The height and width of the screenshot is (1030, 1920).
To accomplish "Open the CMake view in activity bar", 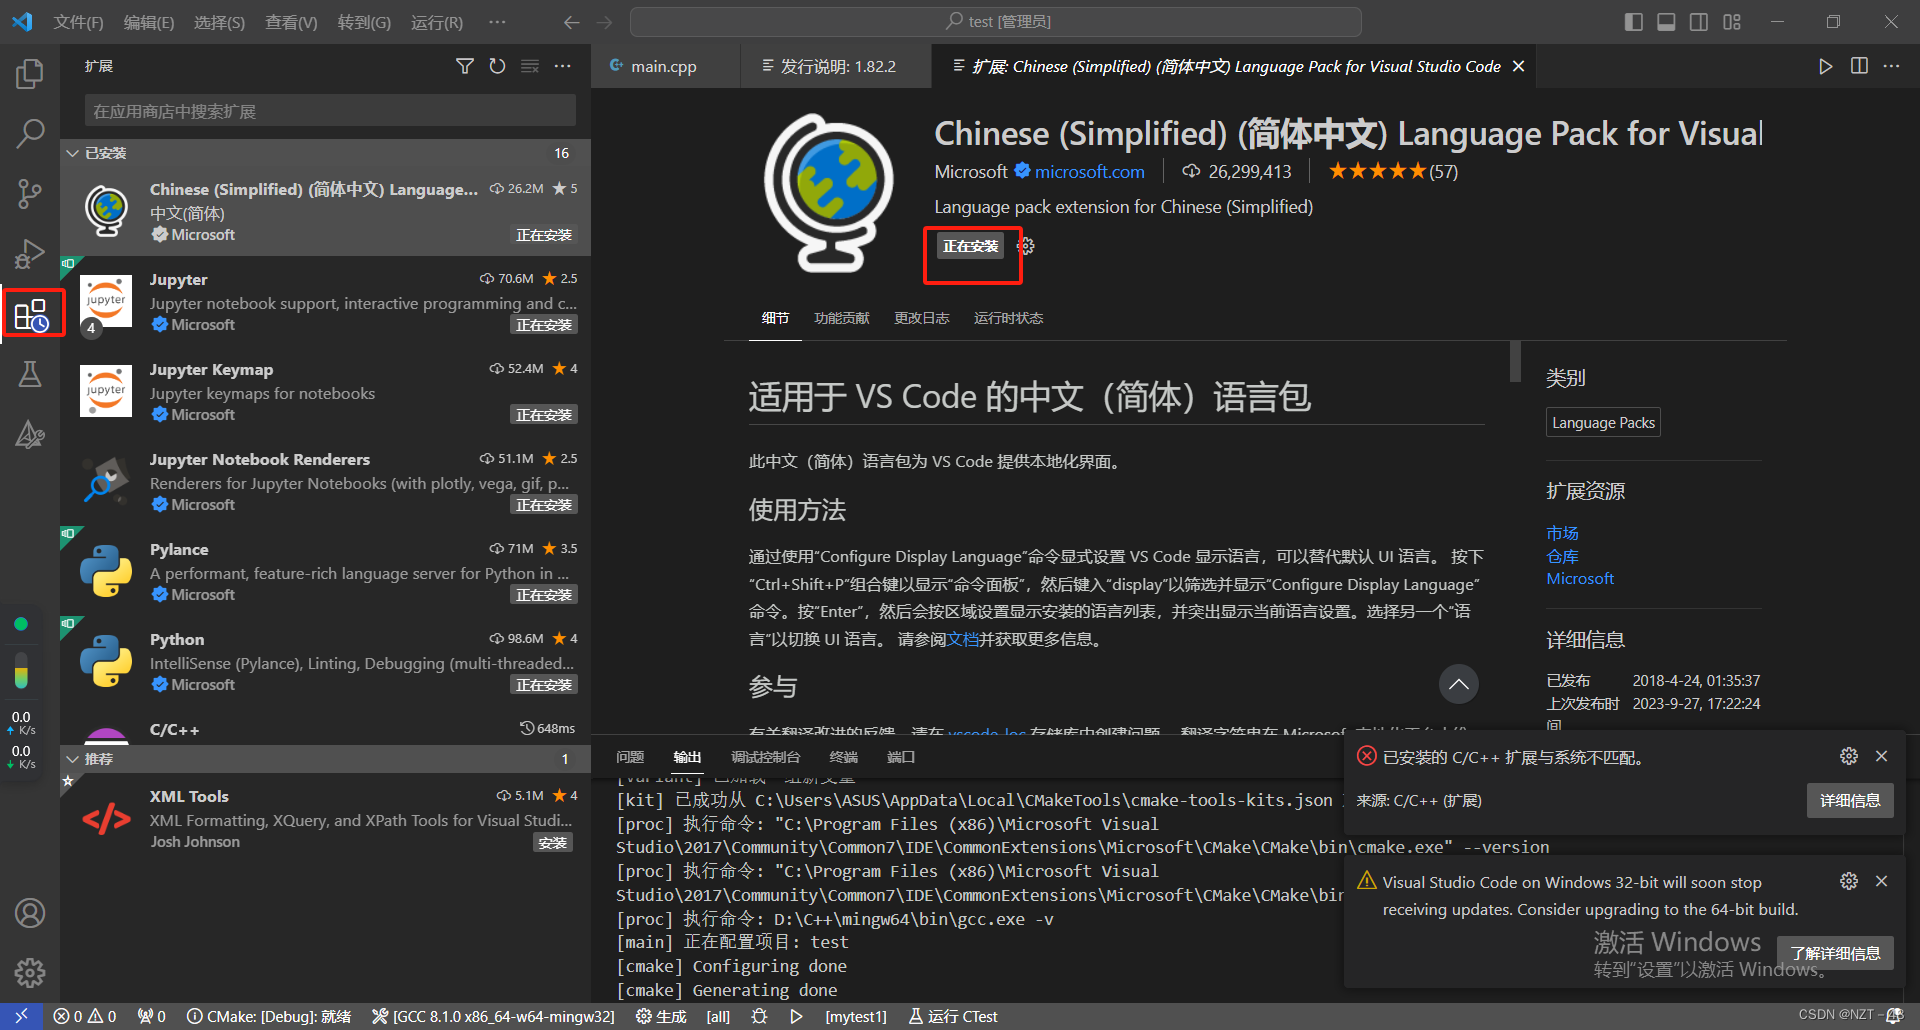I will (30, 434).
